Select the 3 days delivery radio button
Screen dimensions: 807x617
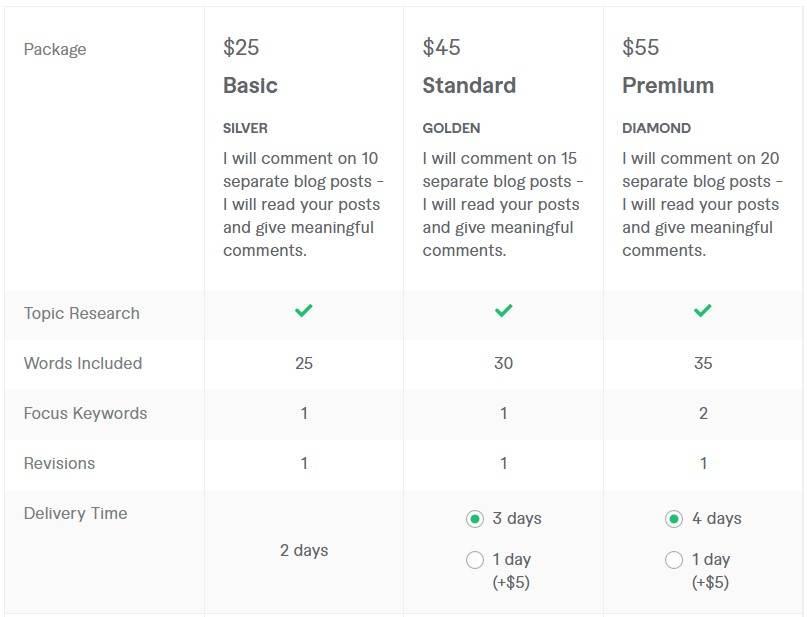[x=475, y=519]
